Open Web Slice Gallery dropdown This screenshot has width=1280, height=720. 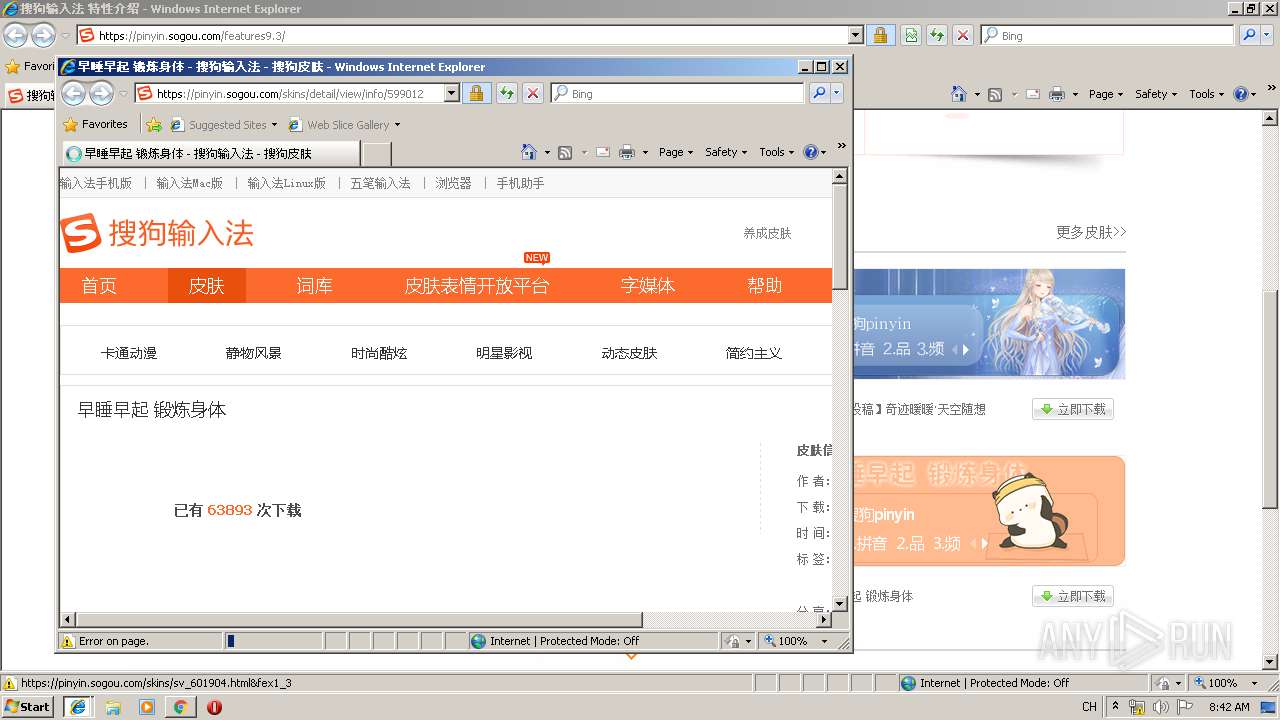(x=397, y=125)
